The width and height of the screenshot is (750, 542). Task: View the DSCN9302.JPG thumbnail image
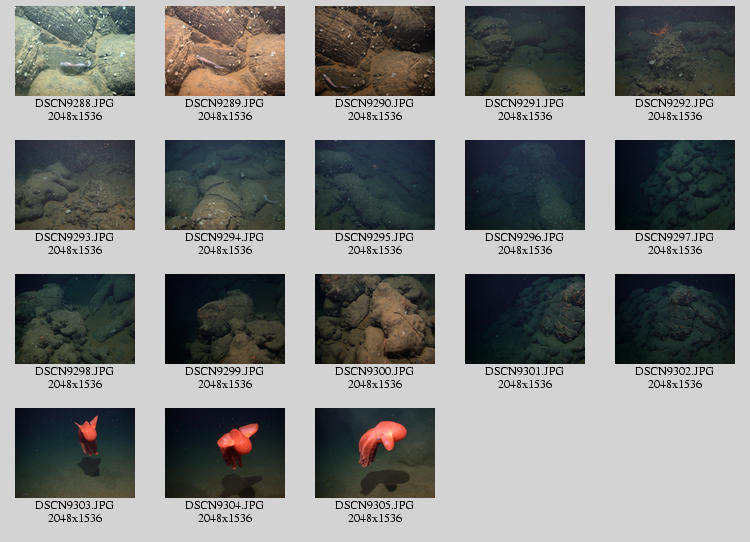tap(675, 319)
